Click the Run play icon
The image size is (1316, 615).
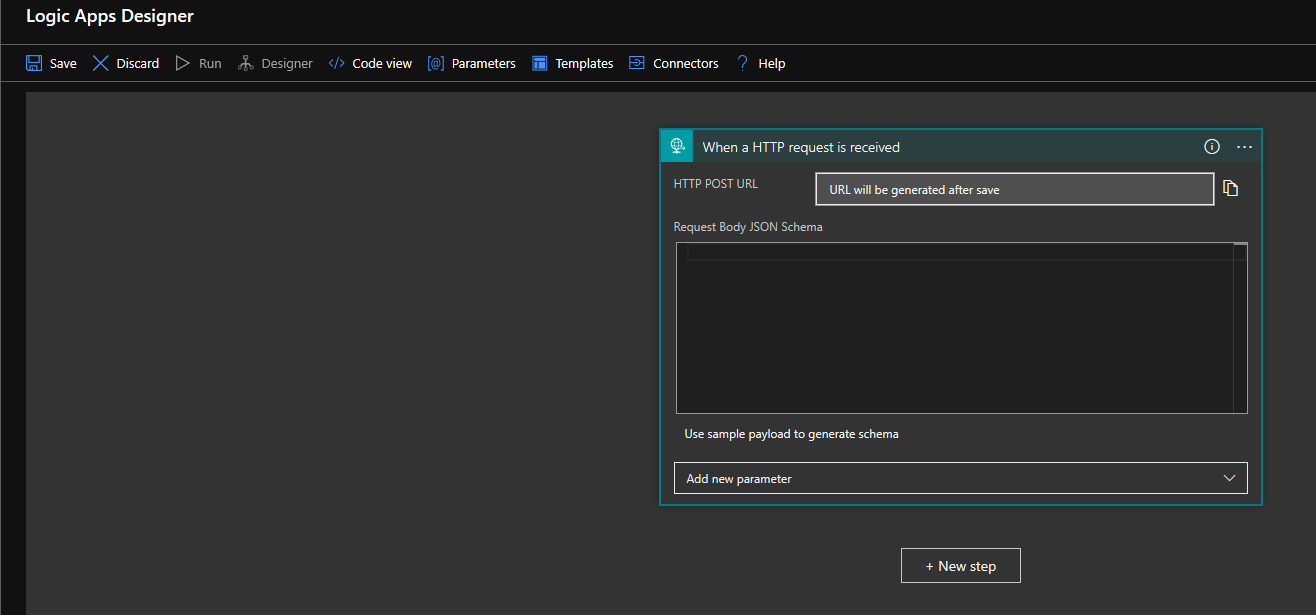[182, 63]
